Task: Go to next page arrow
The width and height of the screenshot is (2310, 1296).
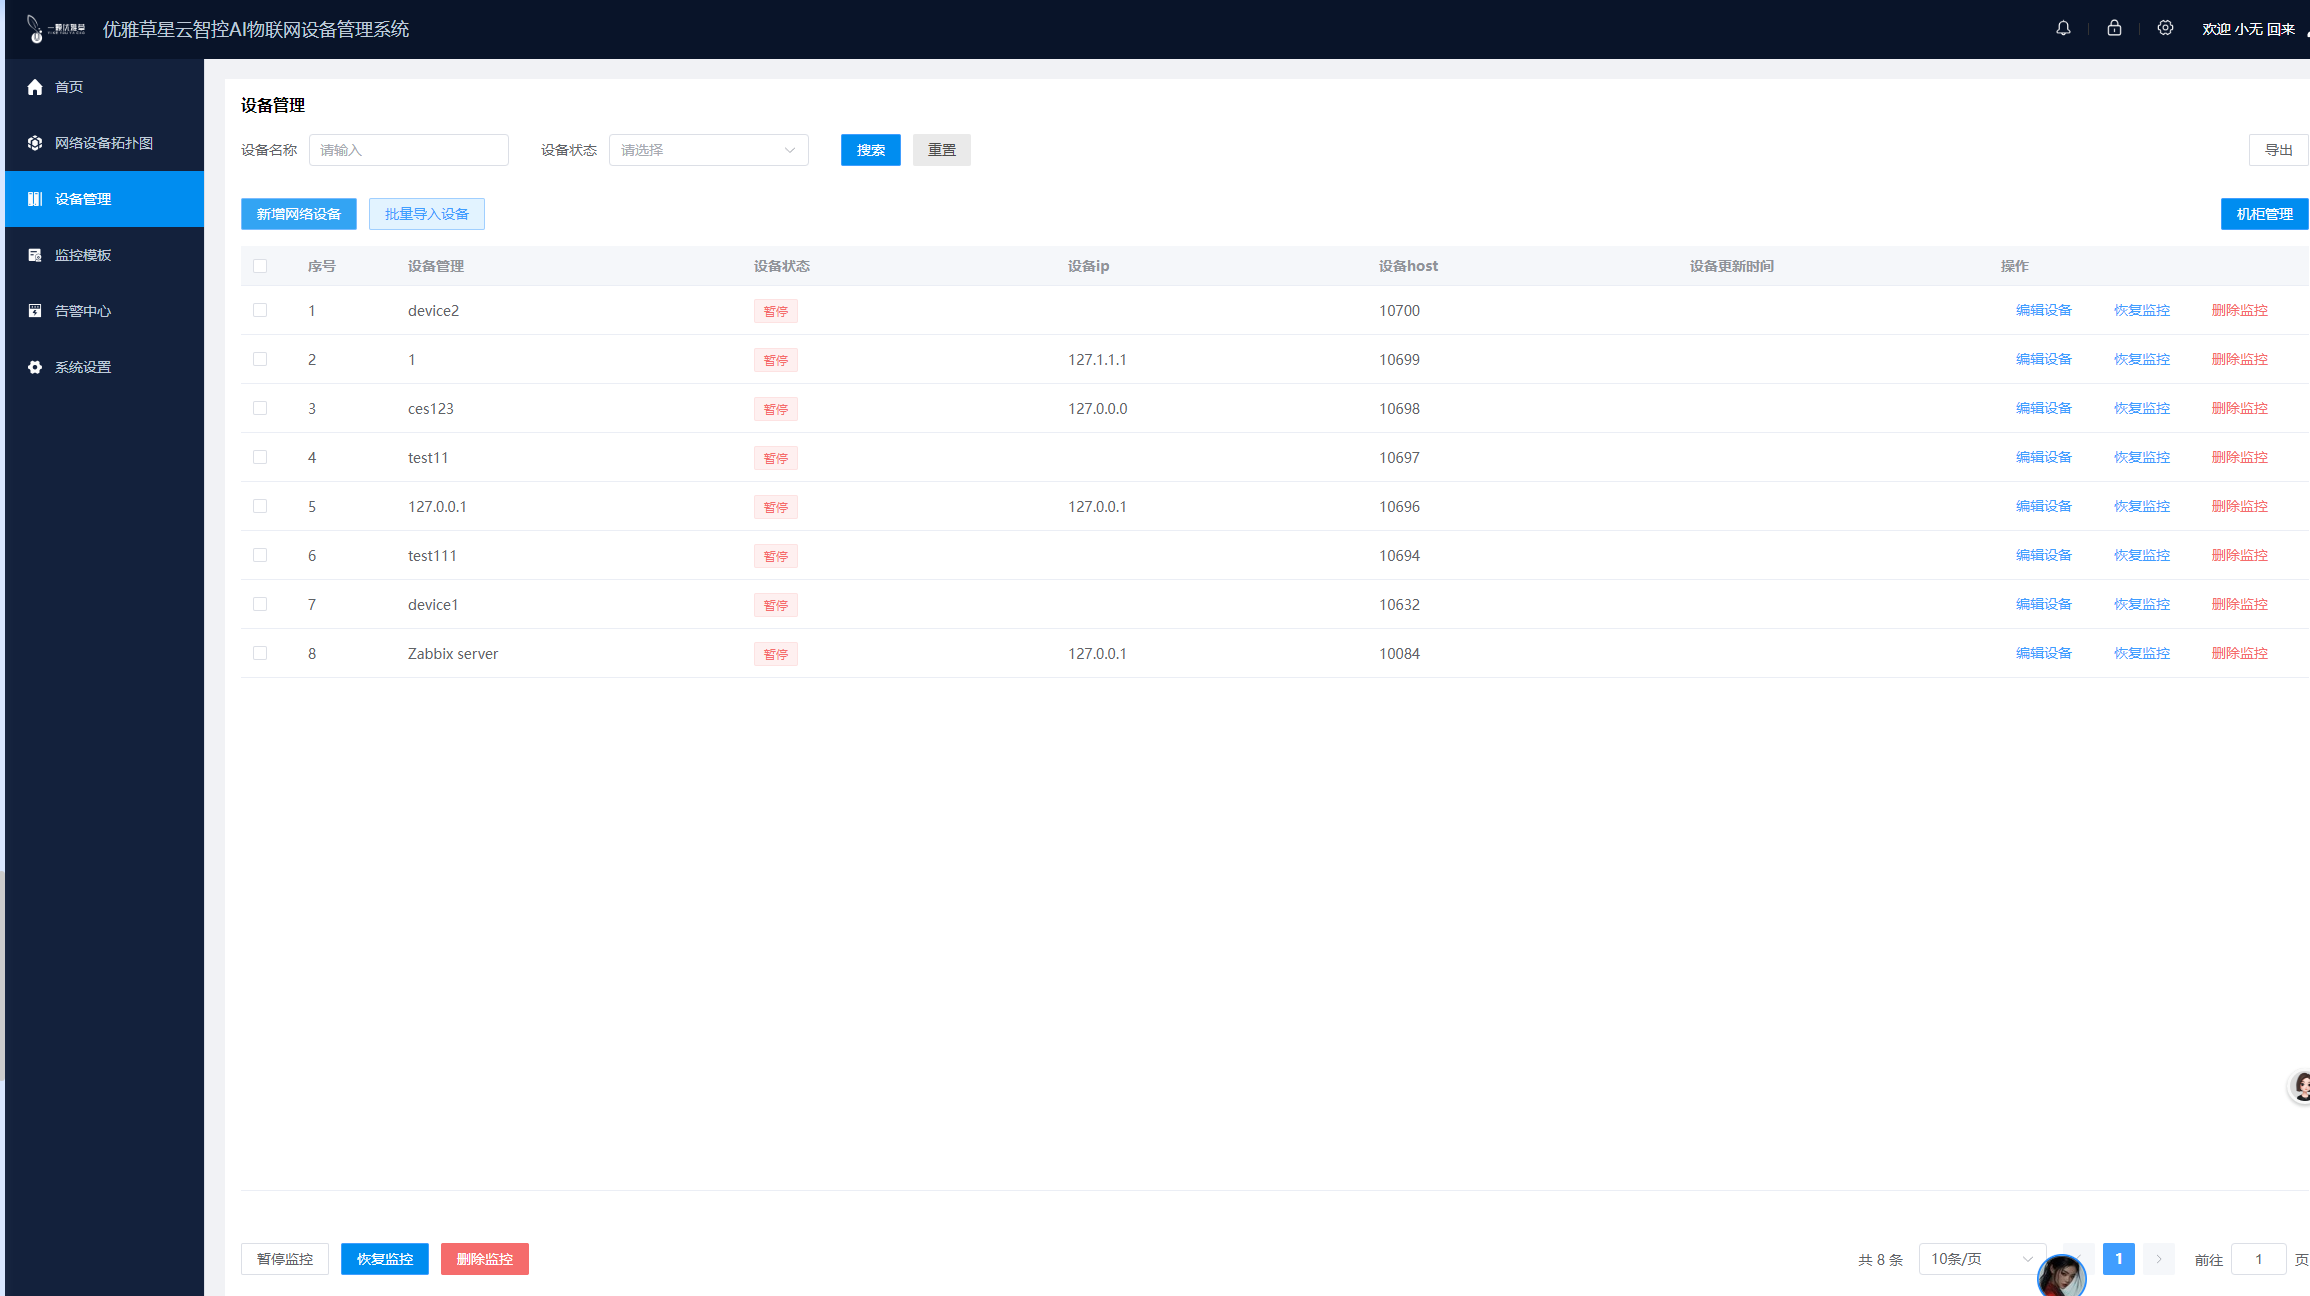Action: (2158, 1259)
